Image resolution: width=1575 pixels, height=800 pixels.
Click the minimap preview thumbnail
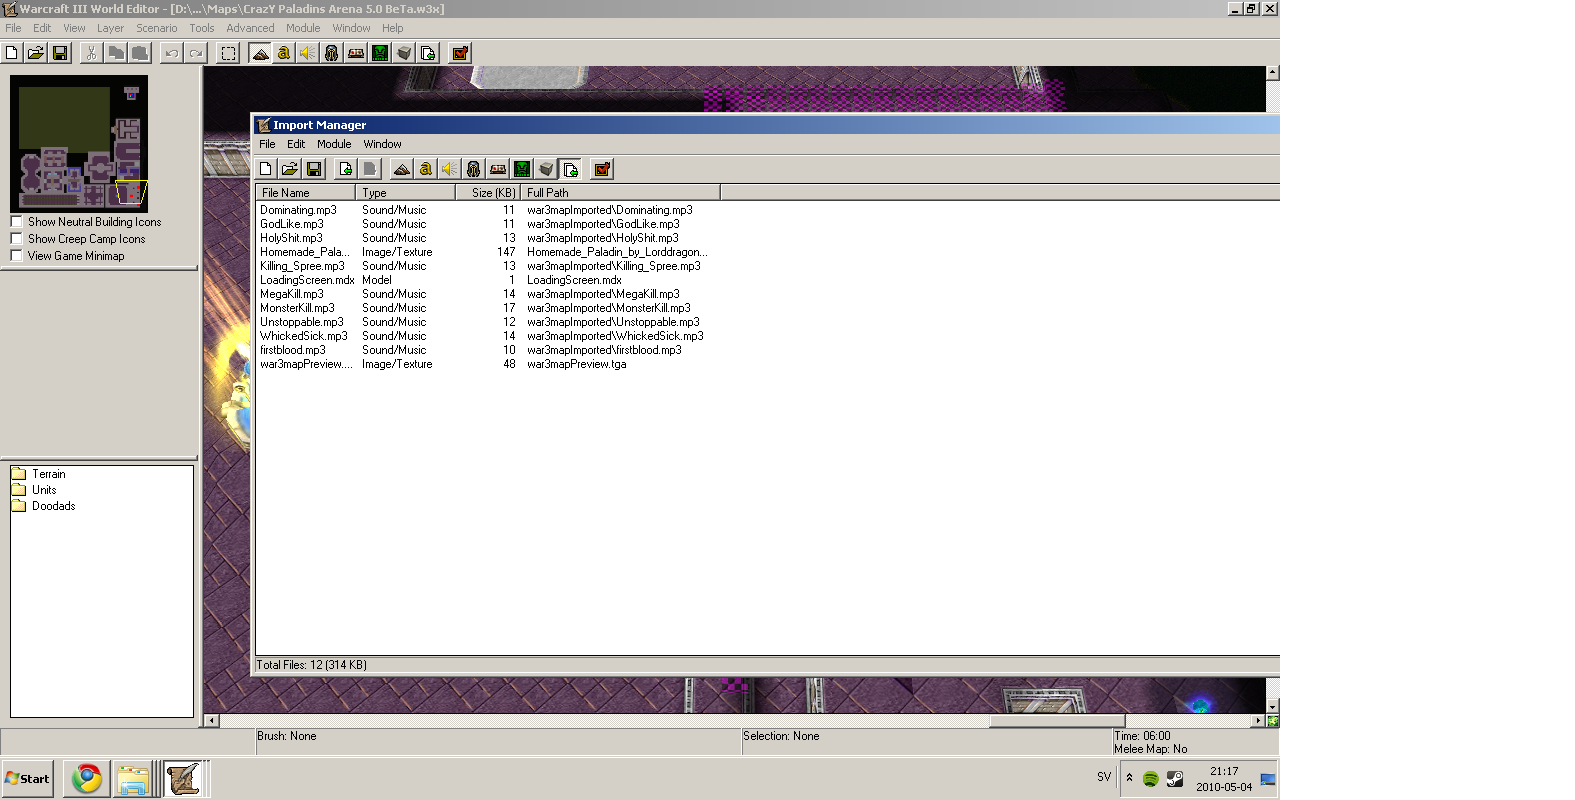(x=79, y=143)
